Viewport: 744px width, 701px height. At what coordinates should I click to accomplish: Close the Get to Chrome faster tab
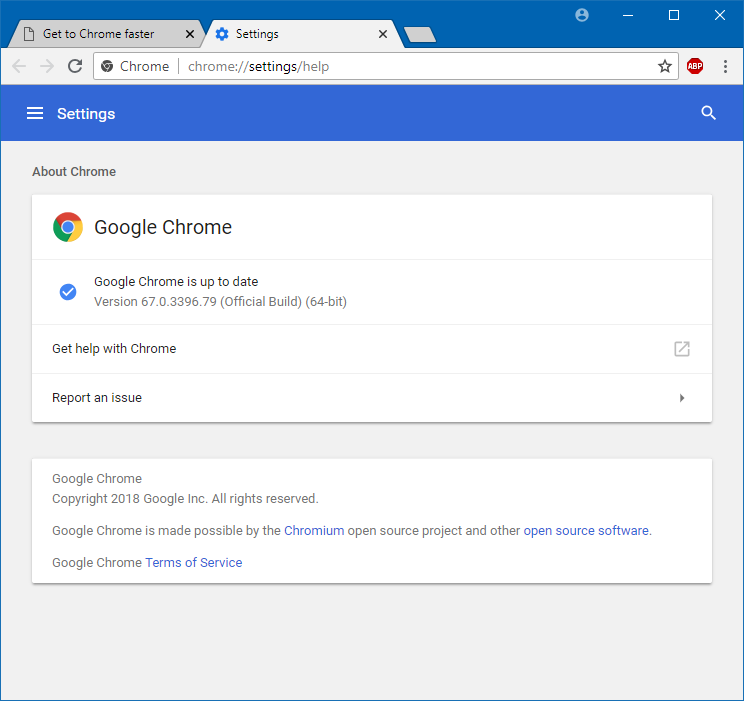[x=190, y=34]
